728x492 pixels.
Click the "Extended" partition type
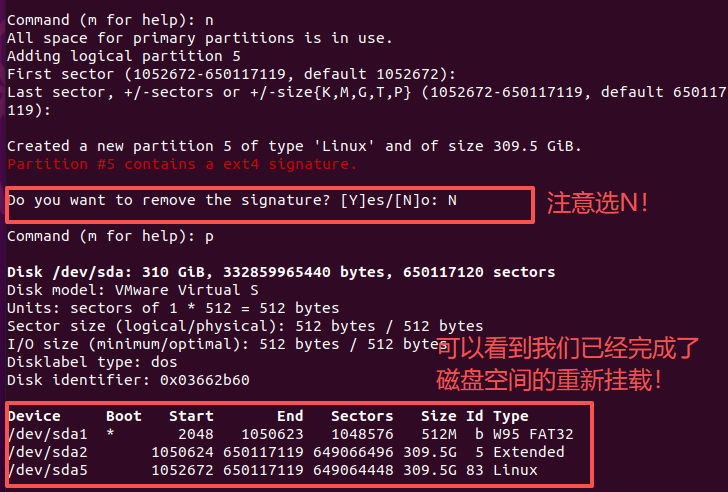(529, 452)
